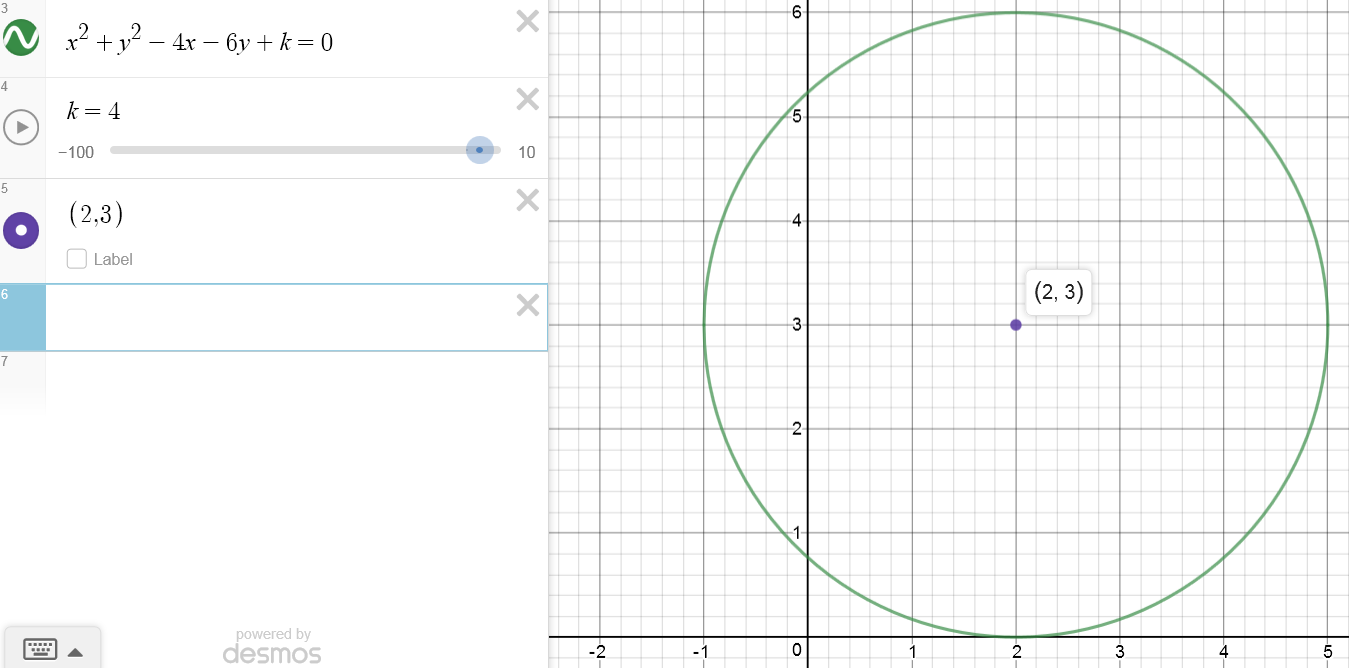The width and height of the screenshot is (1349, 668).
Task: Delete the empty expression row 6
Action: pyautogui.click(x=527, y=305)
